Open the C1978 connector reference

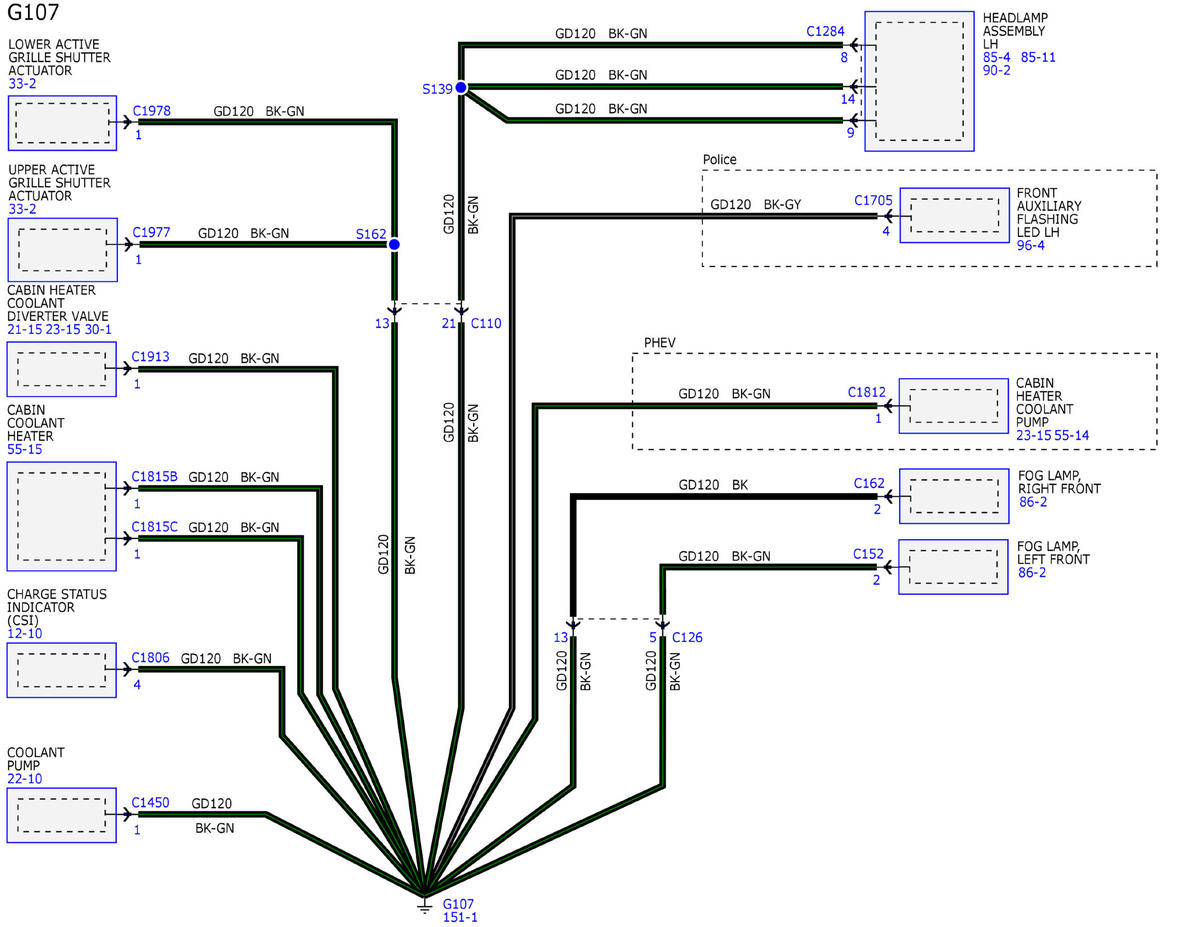point(151,111)
